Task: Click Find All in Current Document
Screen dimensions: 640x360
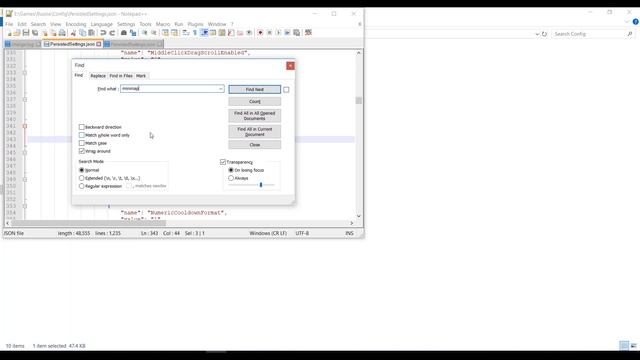Action: 255,131
